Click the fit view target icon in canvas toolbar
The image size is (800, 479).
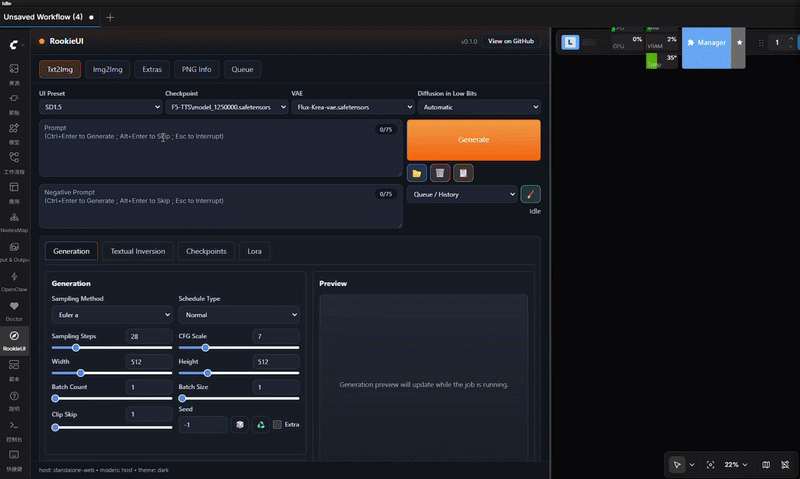(x=710, y=465)
